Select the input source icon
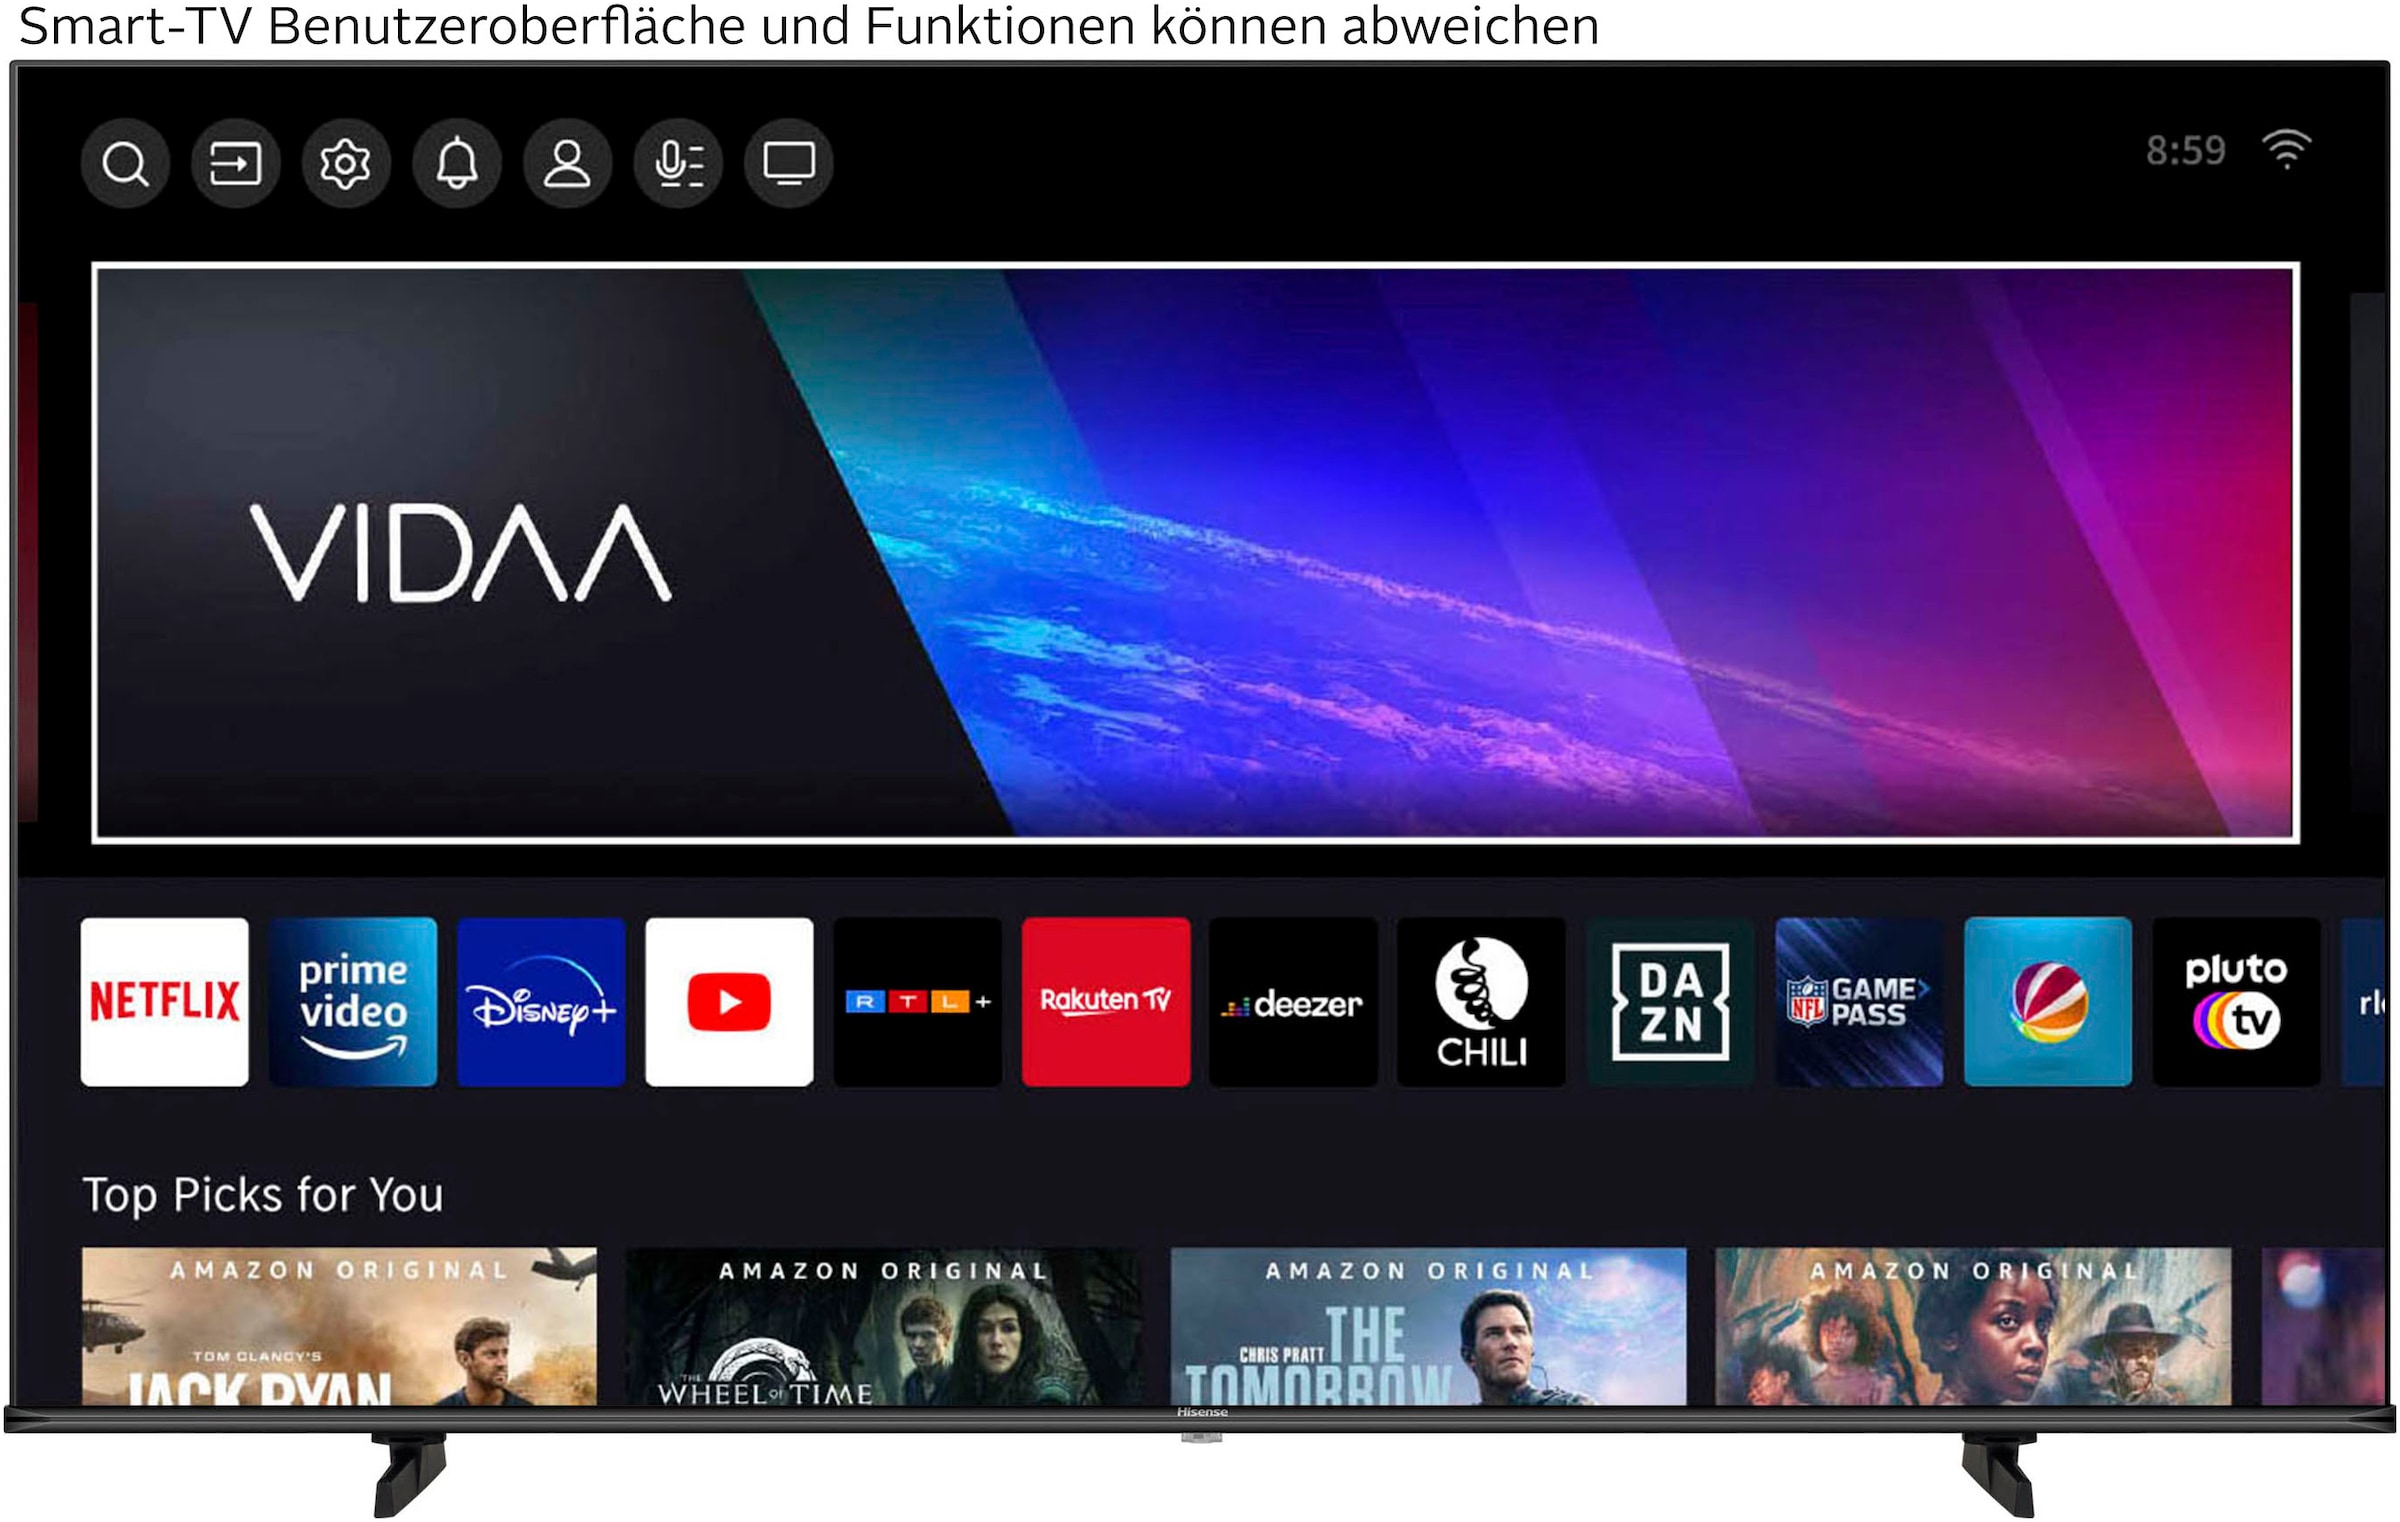The image size is (2400, 1522). point(236,163)
